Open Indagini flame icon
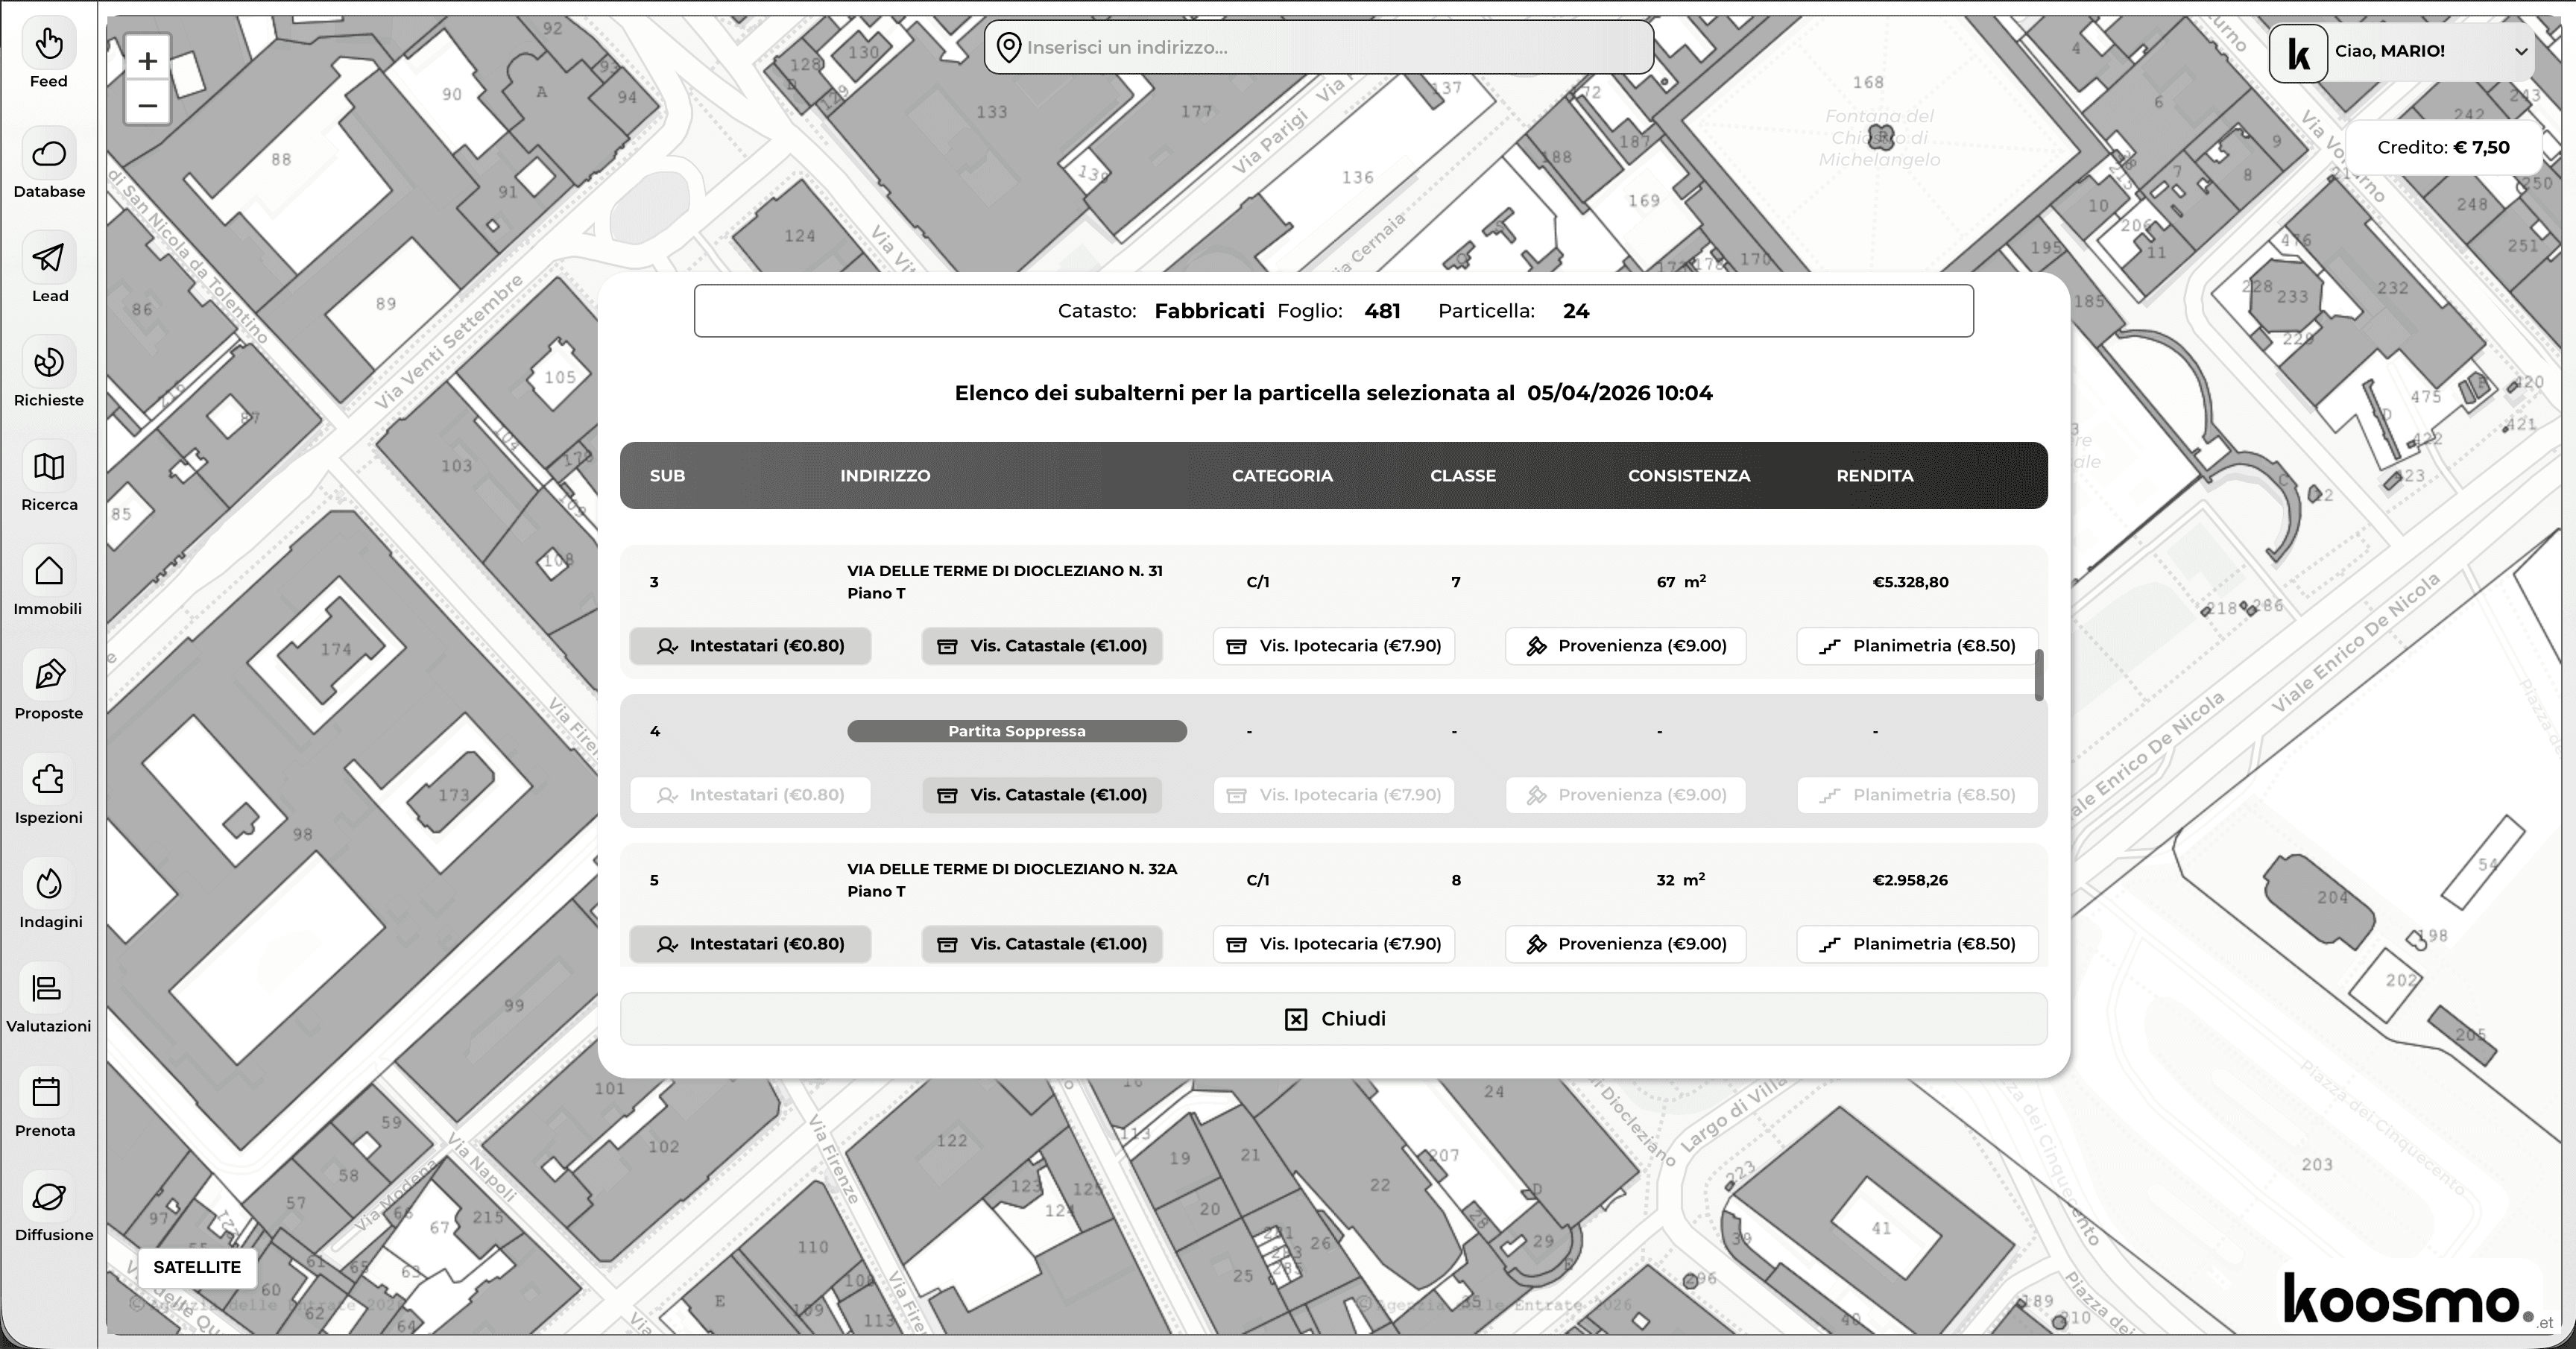 (x=48, y=884)
